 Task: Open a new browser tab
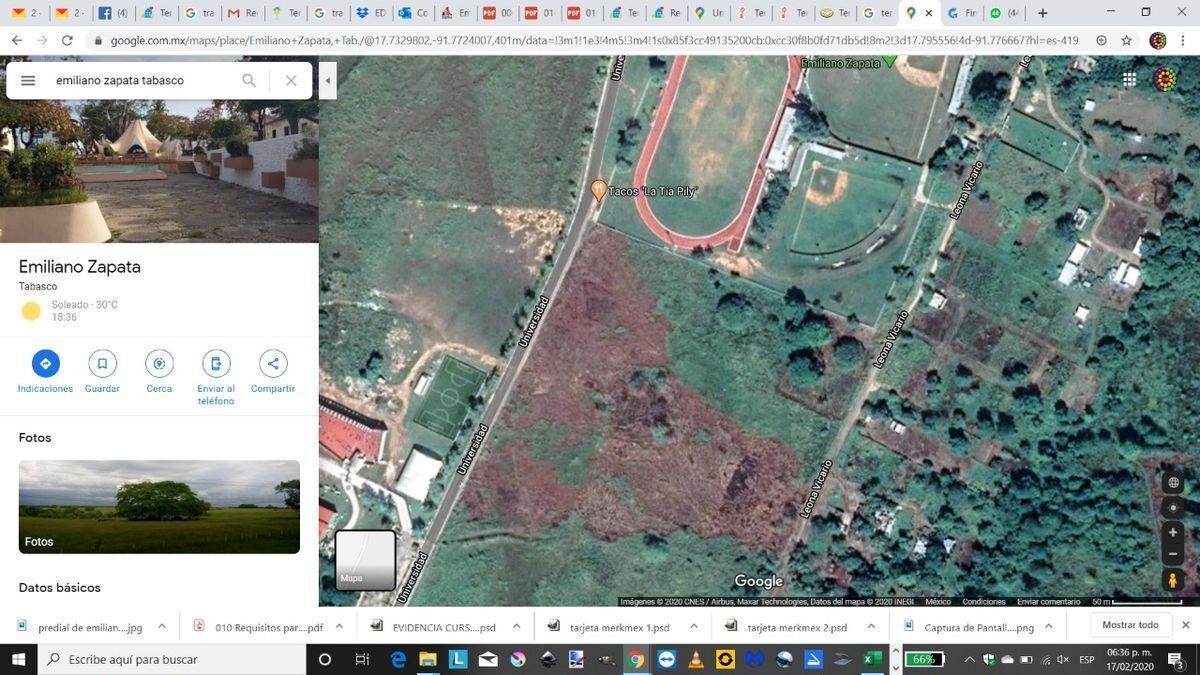point(1043,13)
